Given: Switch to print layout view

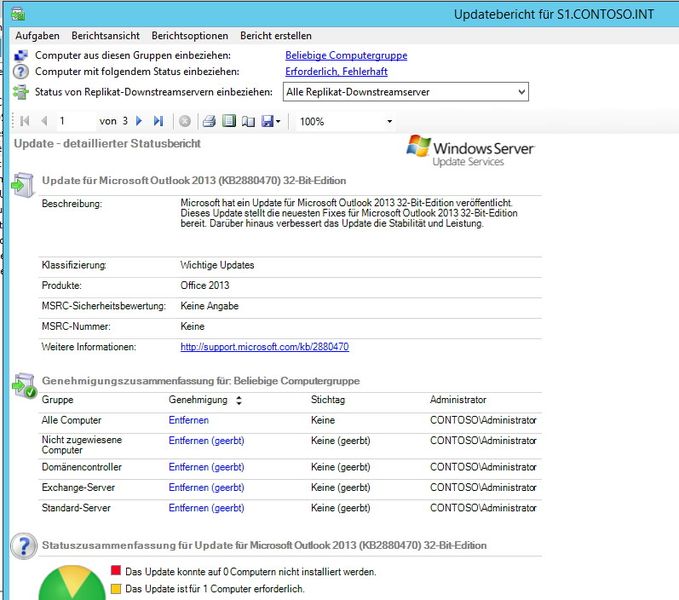Looking at the screenshot, I should pyautogui.click(x=228, y=121).
